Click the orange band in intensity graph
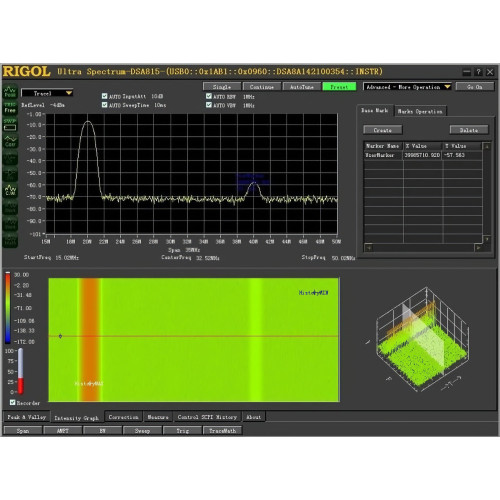This screenshot has height=500, width=500. coord(90,340)
